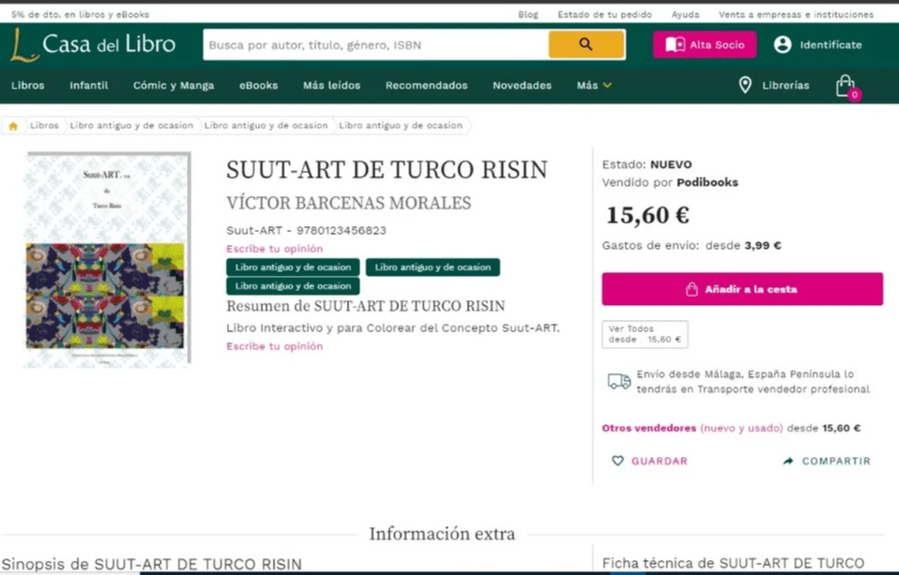Image resolution: width=899 pixels, height=575 pixels.
Task: Open the Ayuda link
Action: click(x=685, y=14)
